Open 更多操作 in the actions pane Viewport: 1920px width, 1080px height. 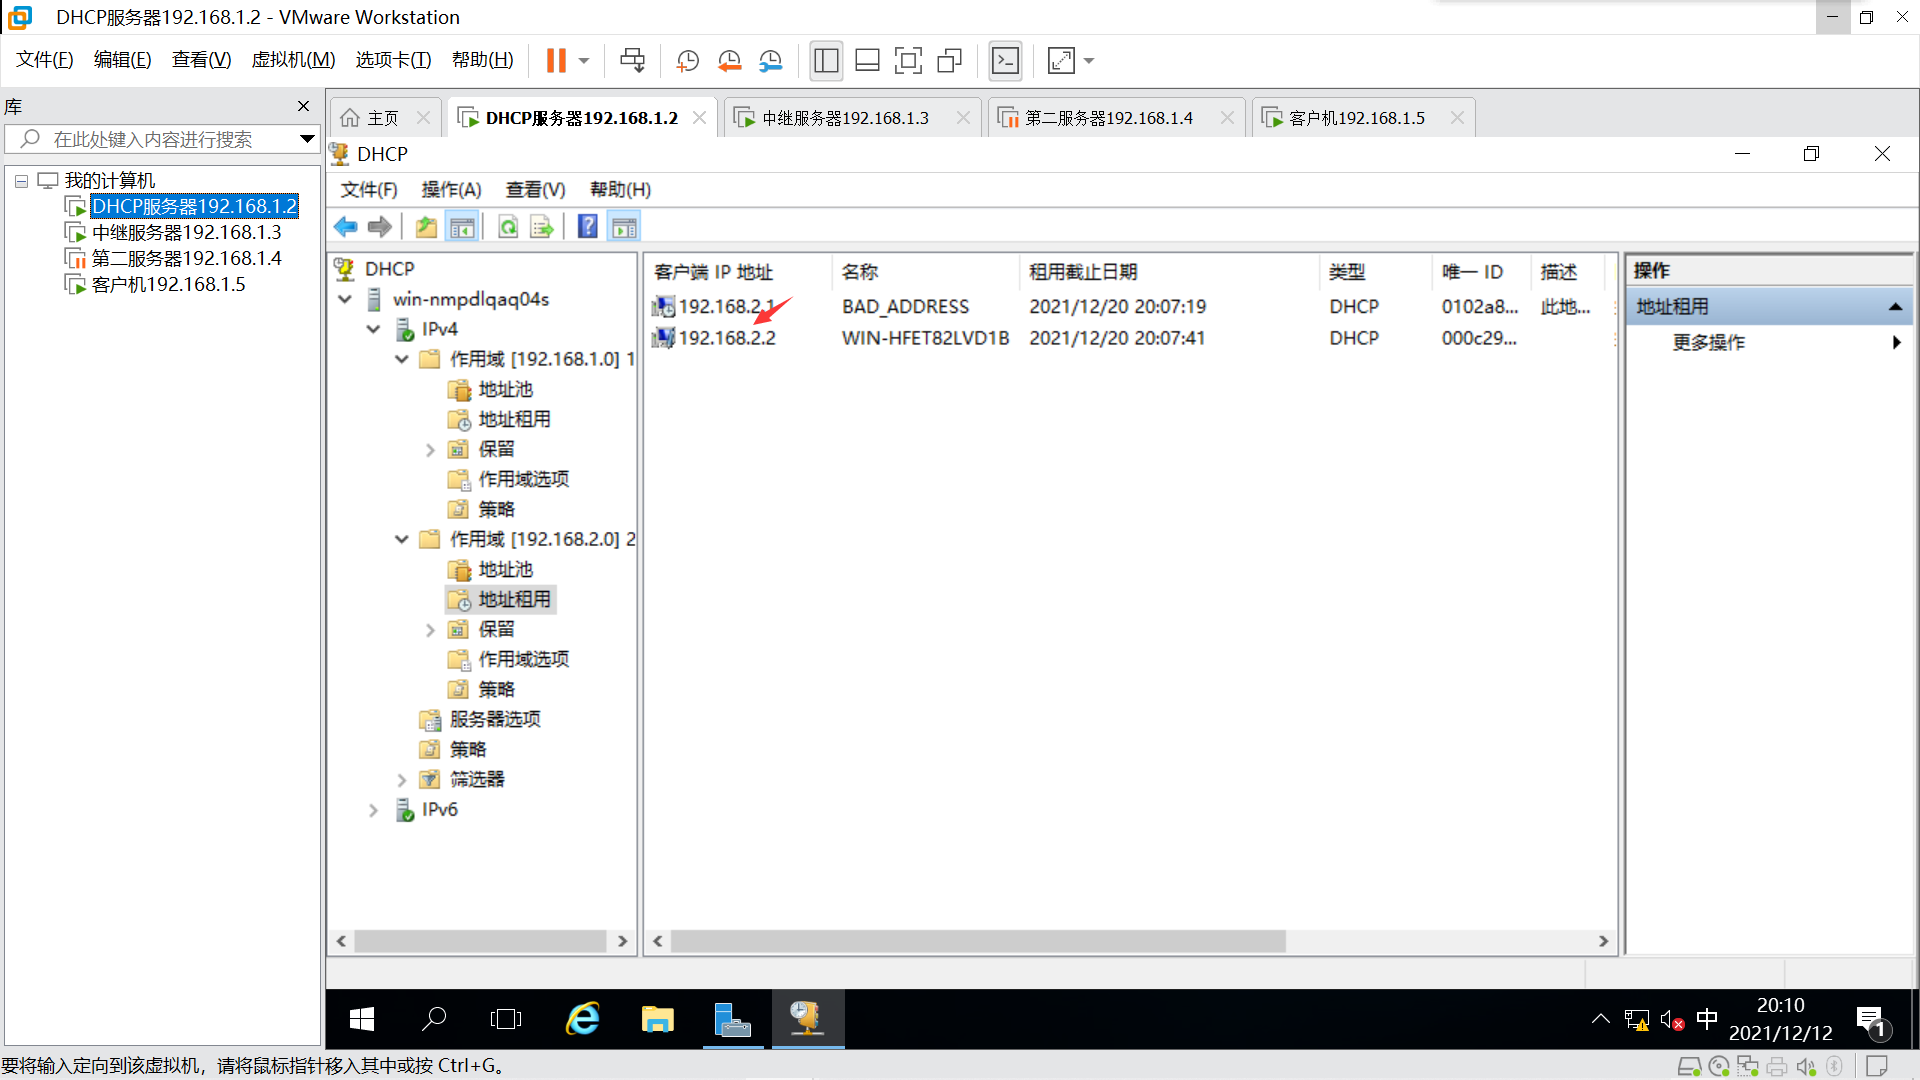point(1708,342)
